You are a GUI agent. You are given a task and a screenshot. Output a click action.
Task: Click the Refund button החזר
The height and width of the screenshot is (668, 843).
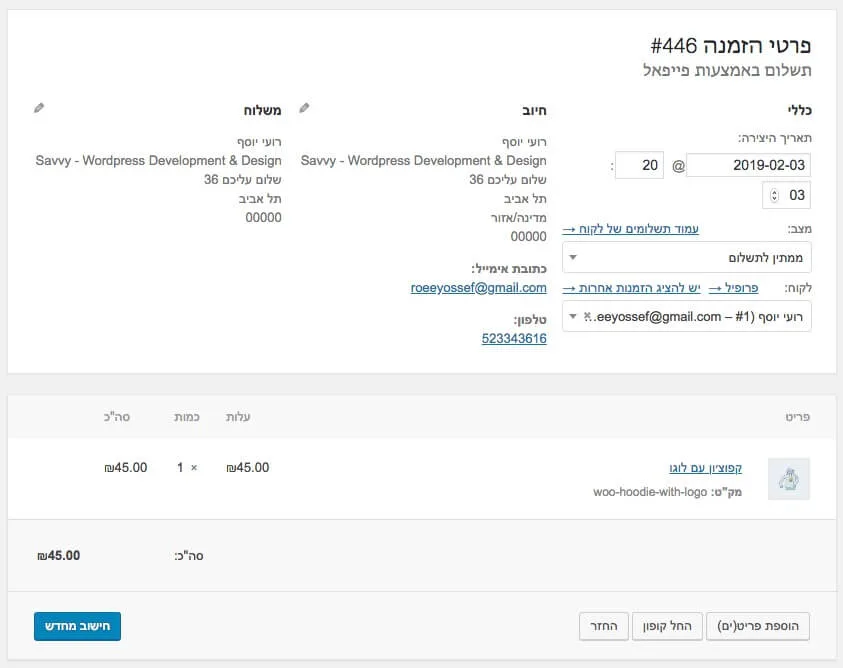pos(604,626)
